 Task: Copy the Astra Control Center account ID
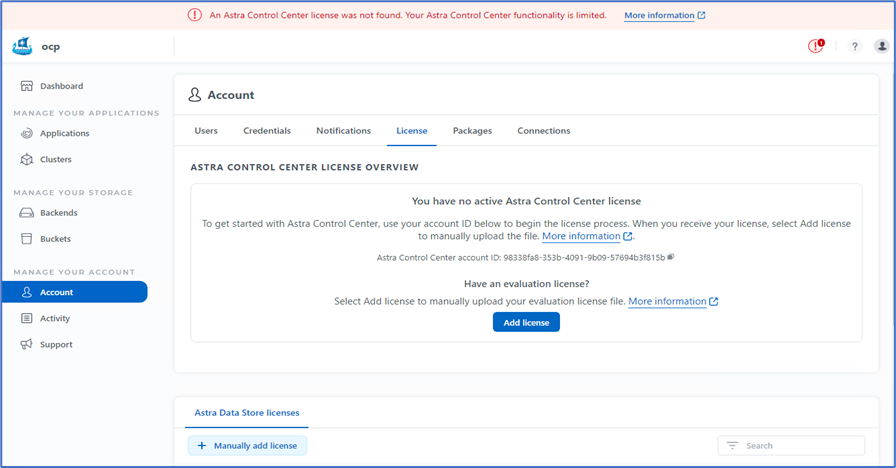671,257
